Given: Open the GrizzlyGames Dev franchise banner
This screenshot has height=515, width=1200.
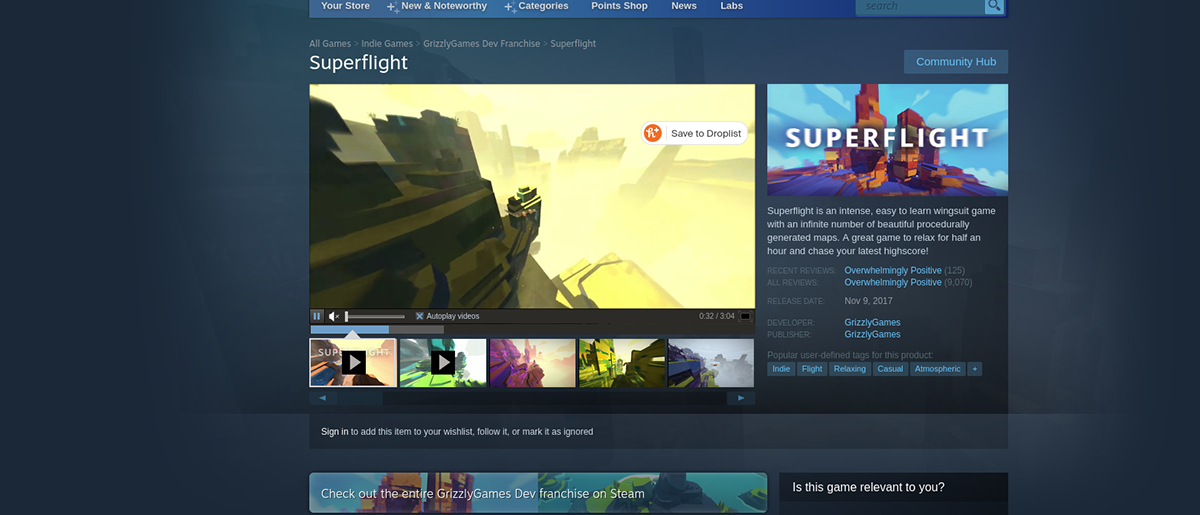Looking at the screenshot, I should click(538, 493).
